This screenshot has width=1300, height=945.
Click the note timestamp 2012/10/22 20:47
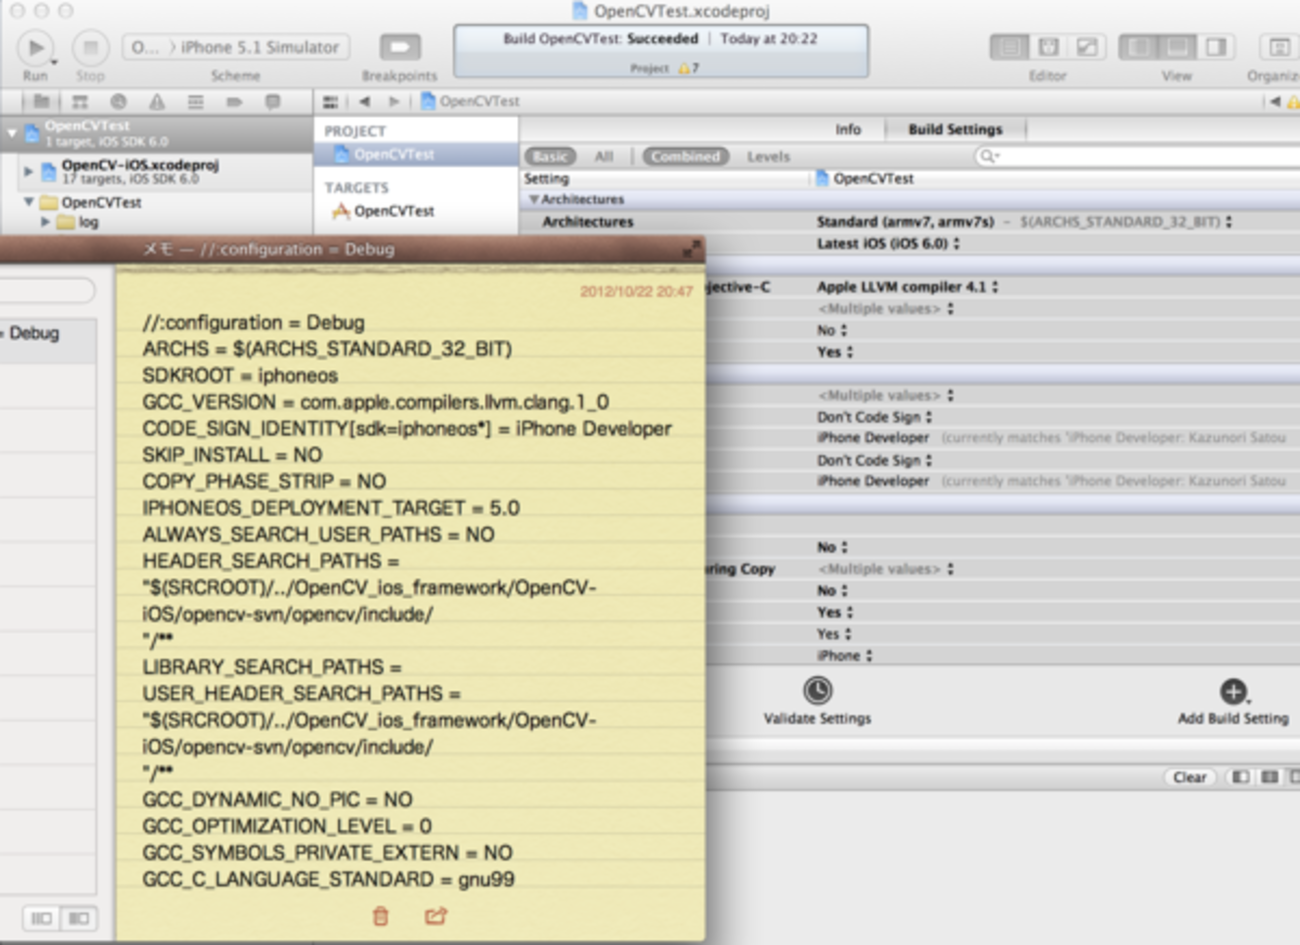(x=636, y=292)
